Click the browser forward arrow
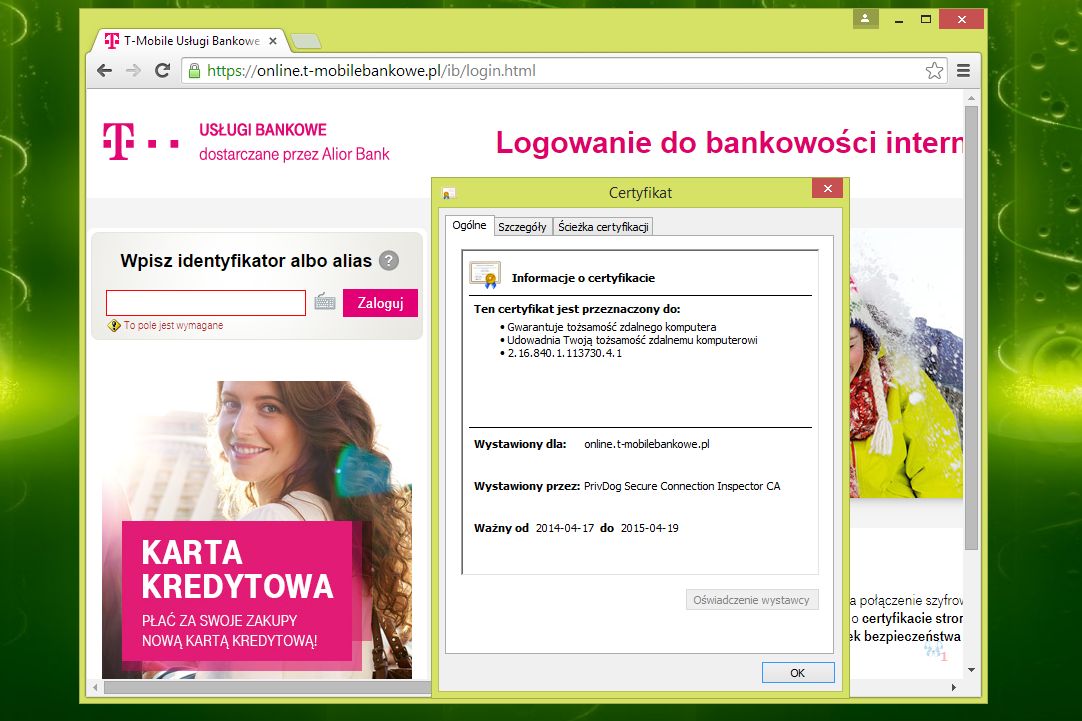This screenshot has height=721, width=1082. pyautogui.click(x=133, y=70)
